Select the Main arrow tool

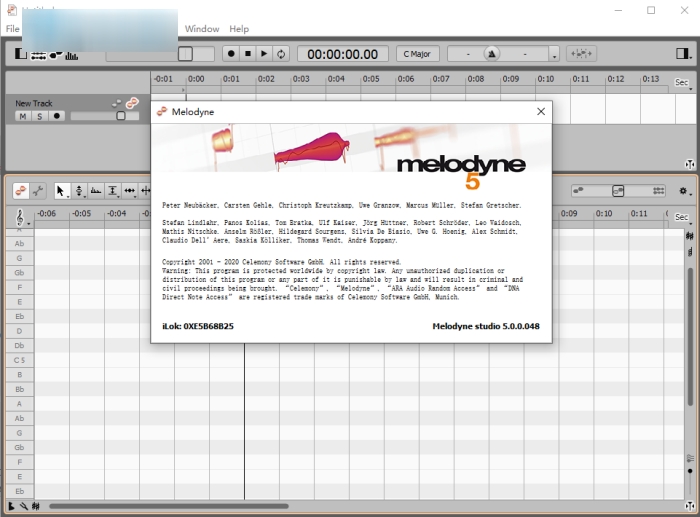[61, 191]
